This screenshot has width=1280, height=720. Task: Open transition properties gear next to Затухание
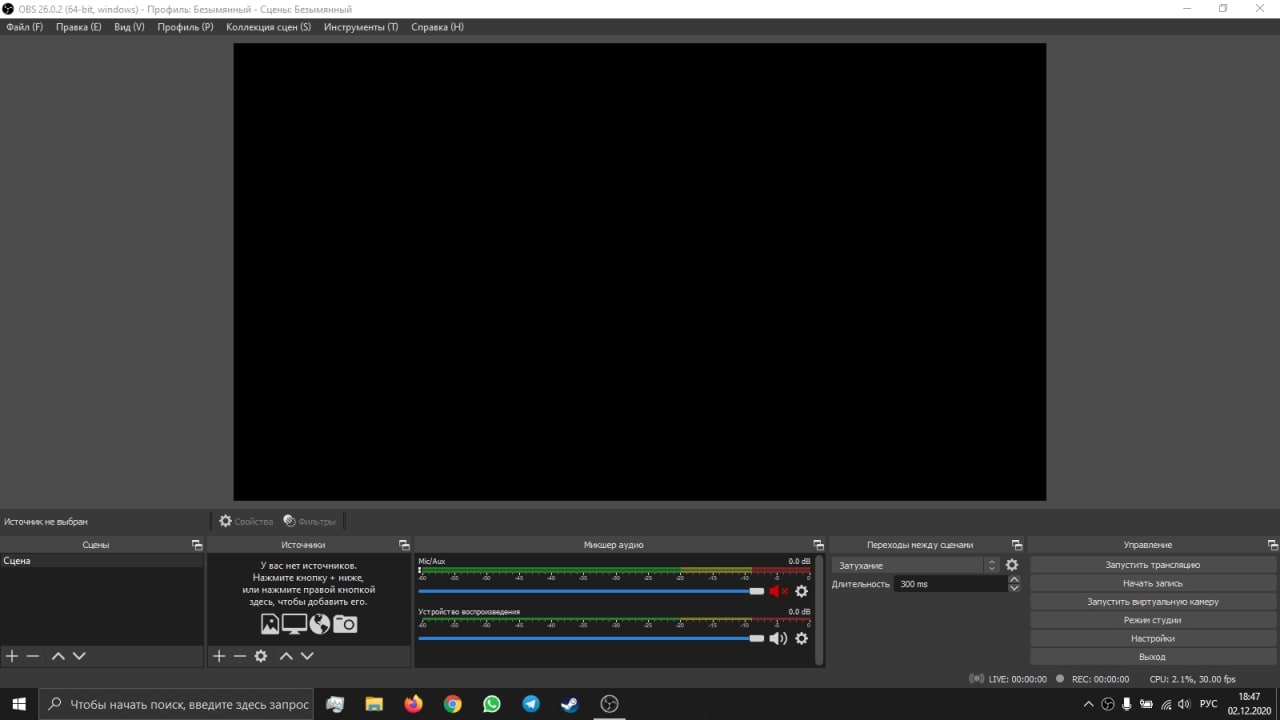pyautogui.click(x=1012, y=565)
